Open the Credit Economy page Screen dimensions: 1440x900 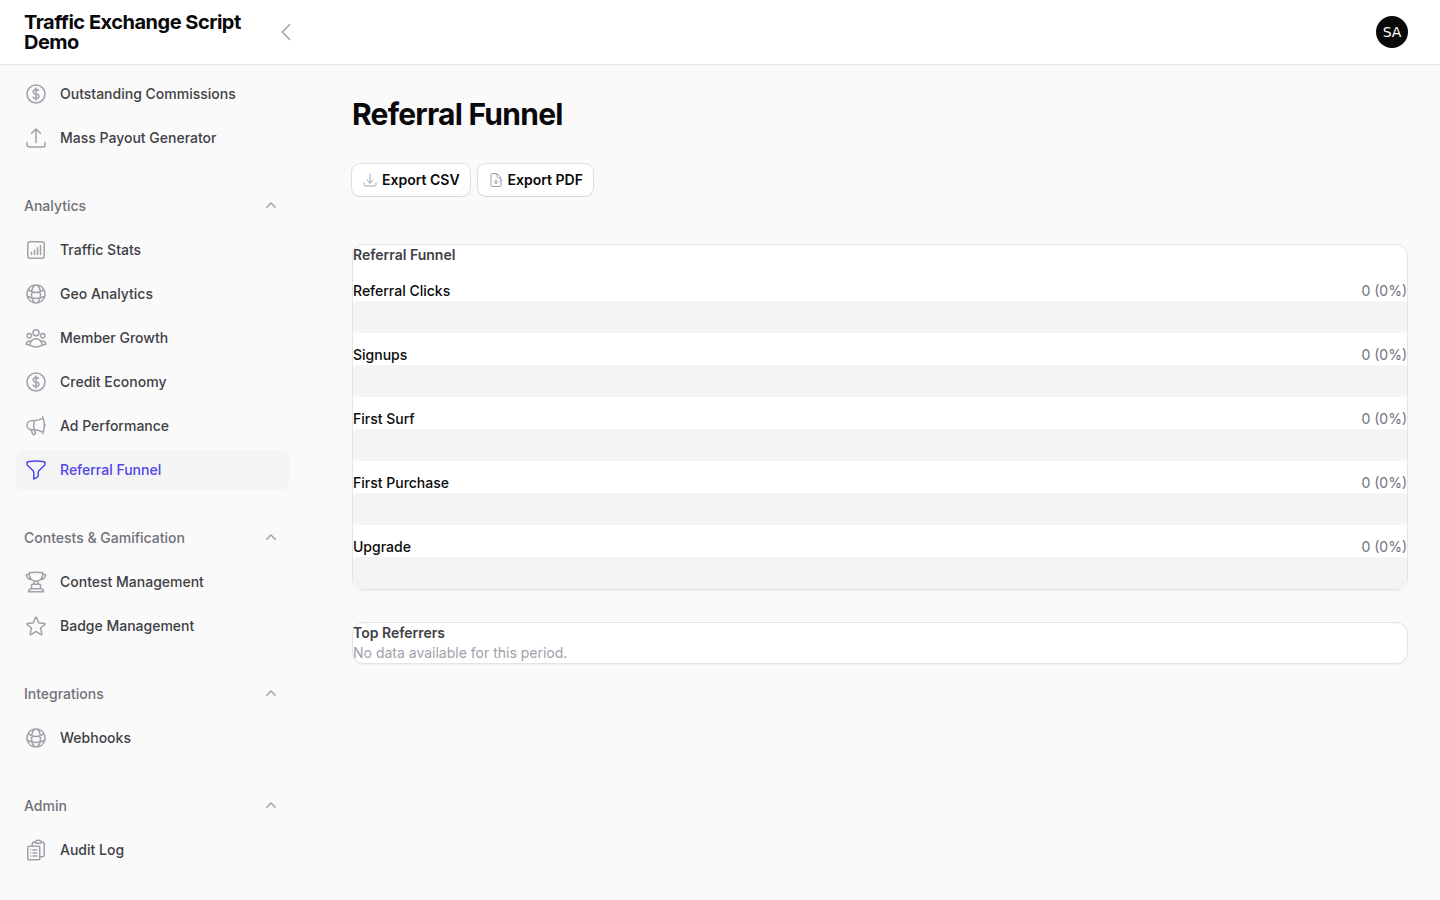coord(113,381)
